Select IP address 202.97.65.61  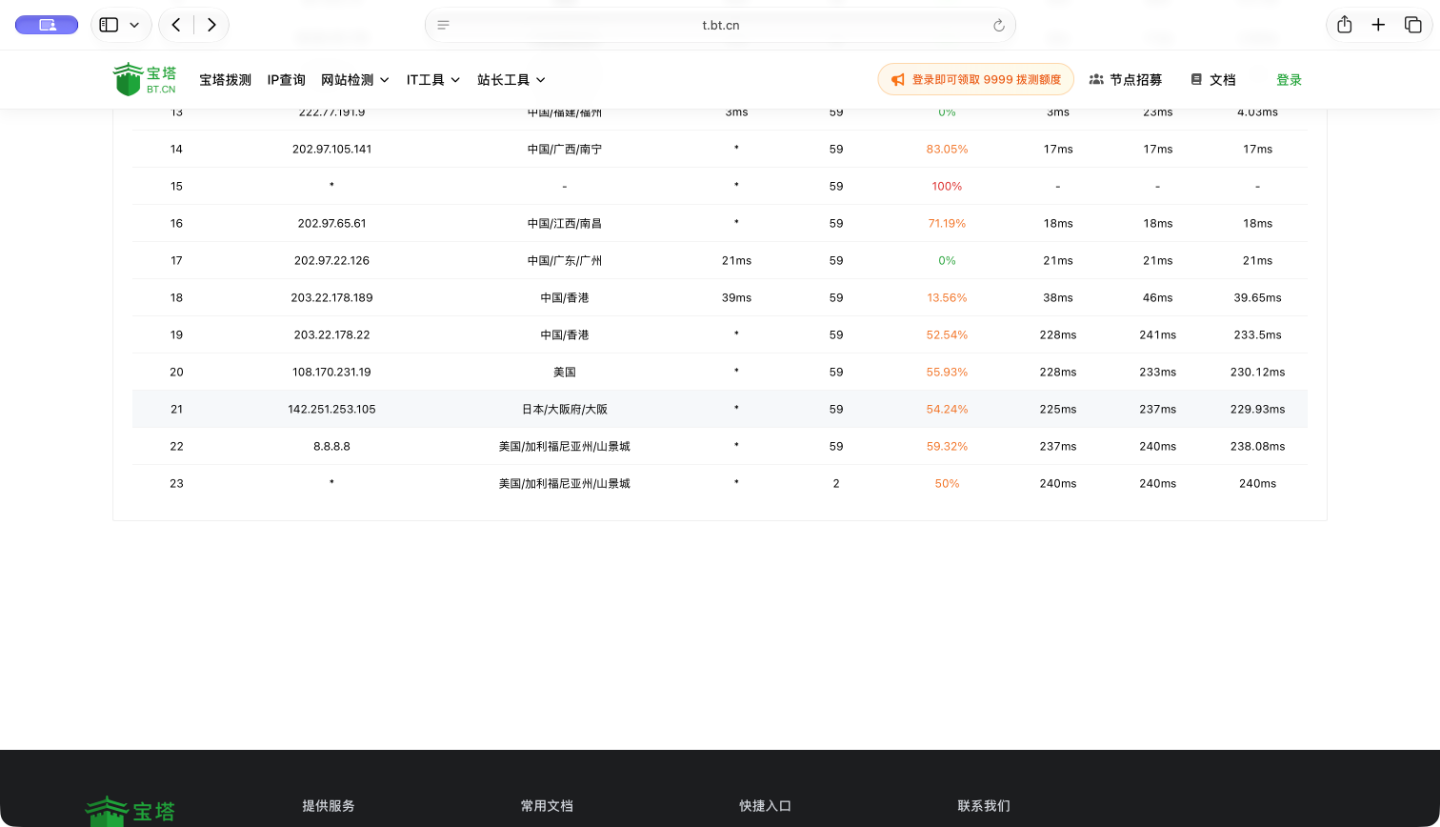coord(332,223)
